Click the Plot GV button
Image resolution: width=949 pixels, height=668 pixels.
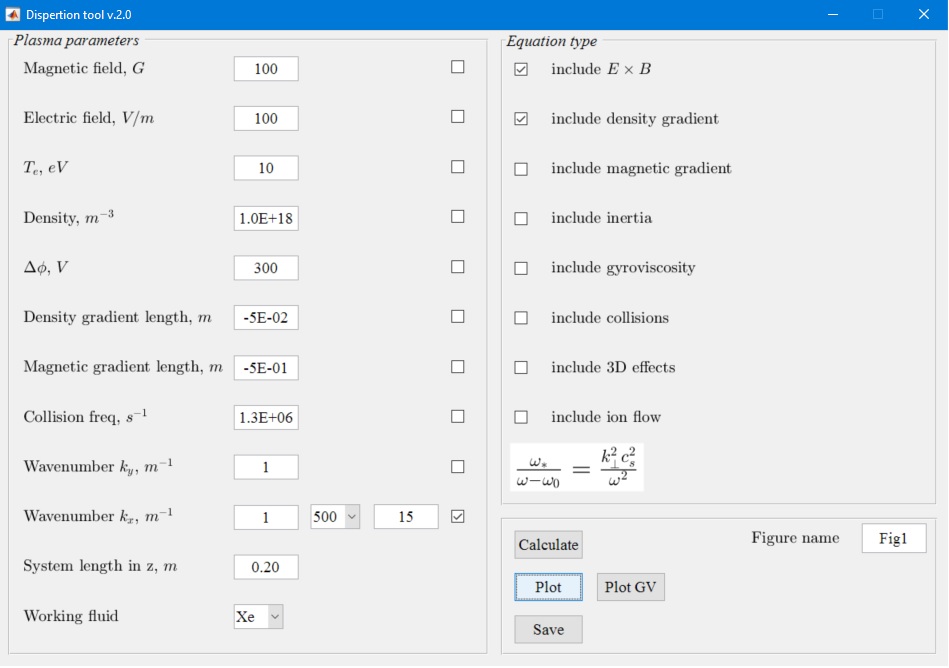coord(631,587)
